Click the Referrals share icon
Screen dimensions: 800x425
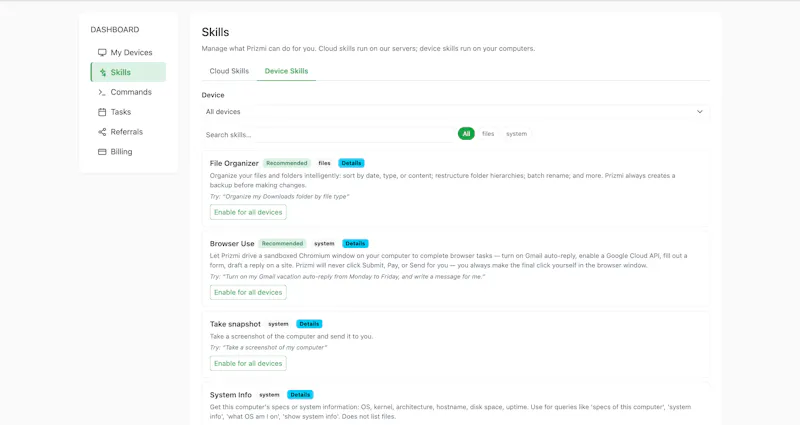[102, 132]
